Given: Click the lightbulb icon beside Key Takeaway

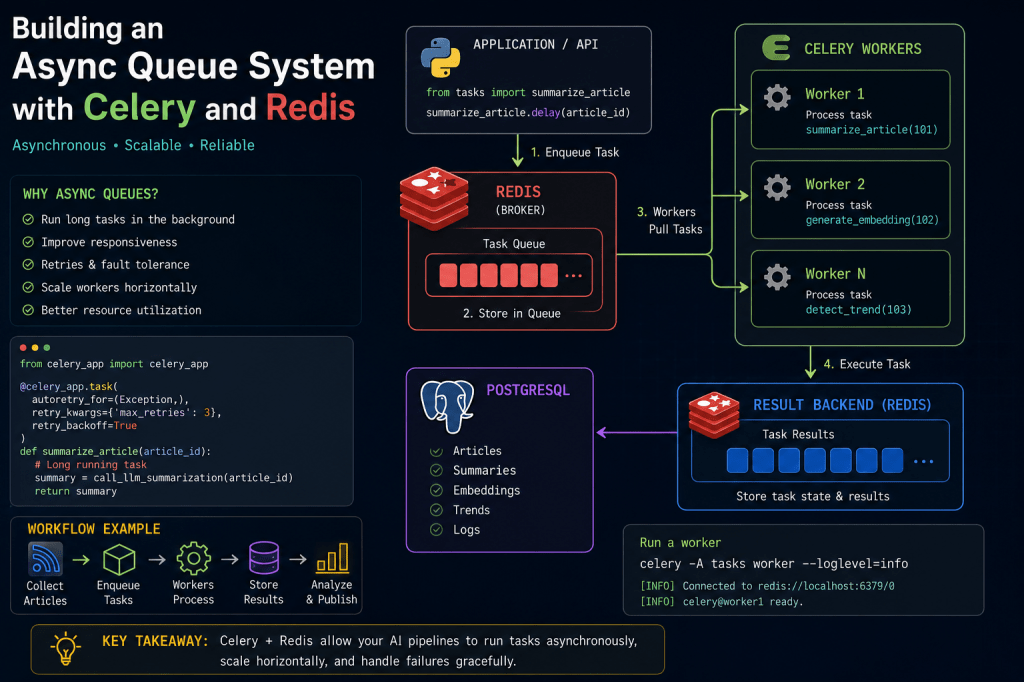Looking at the screenshot, I should pyautogui.click(x=65, y=649).
